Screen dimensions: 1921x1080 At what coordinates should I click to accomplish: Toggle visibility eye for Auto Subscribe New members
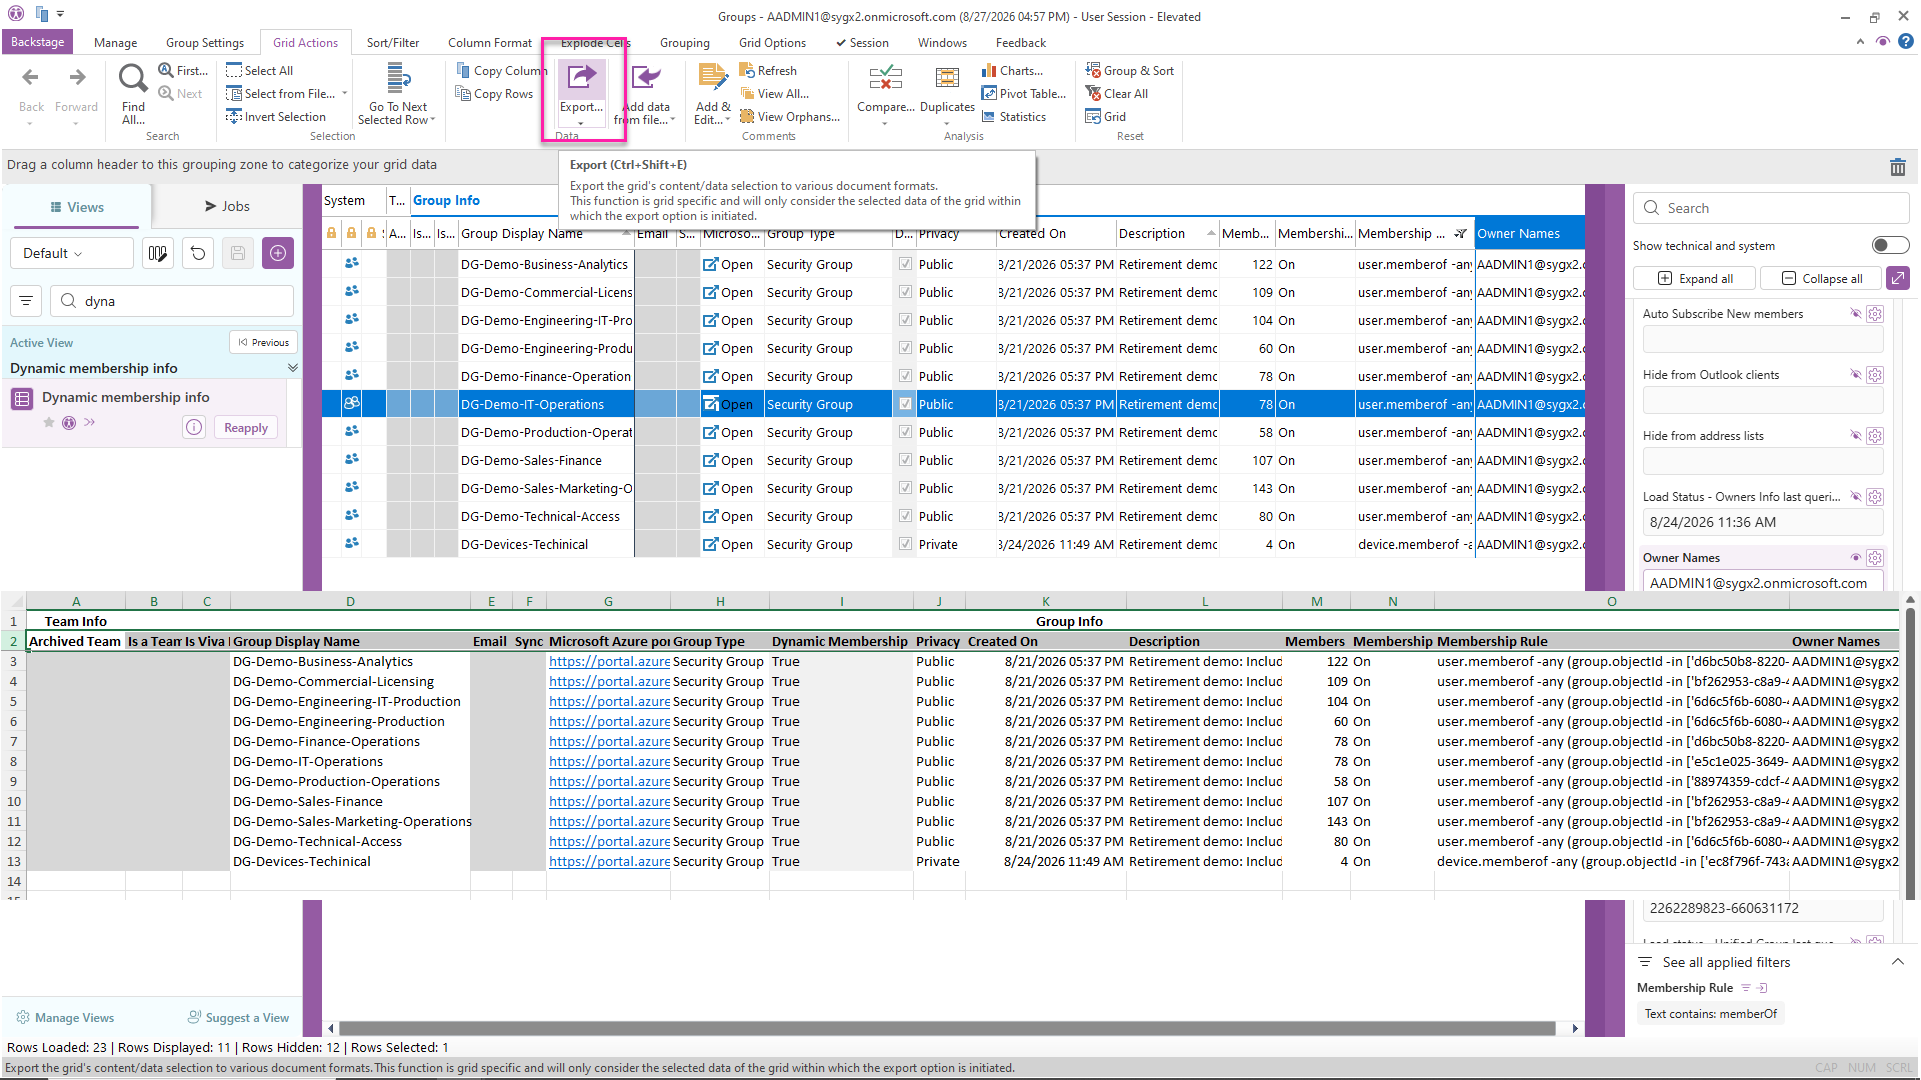[1856, 314]
